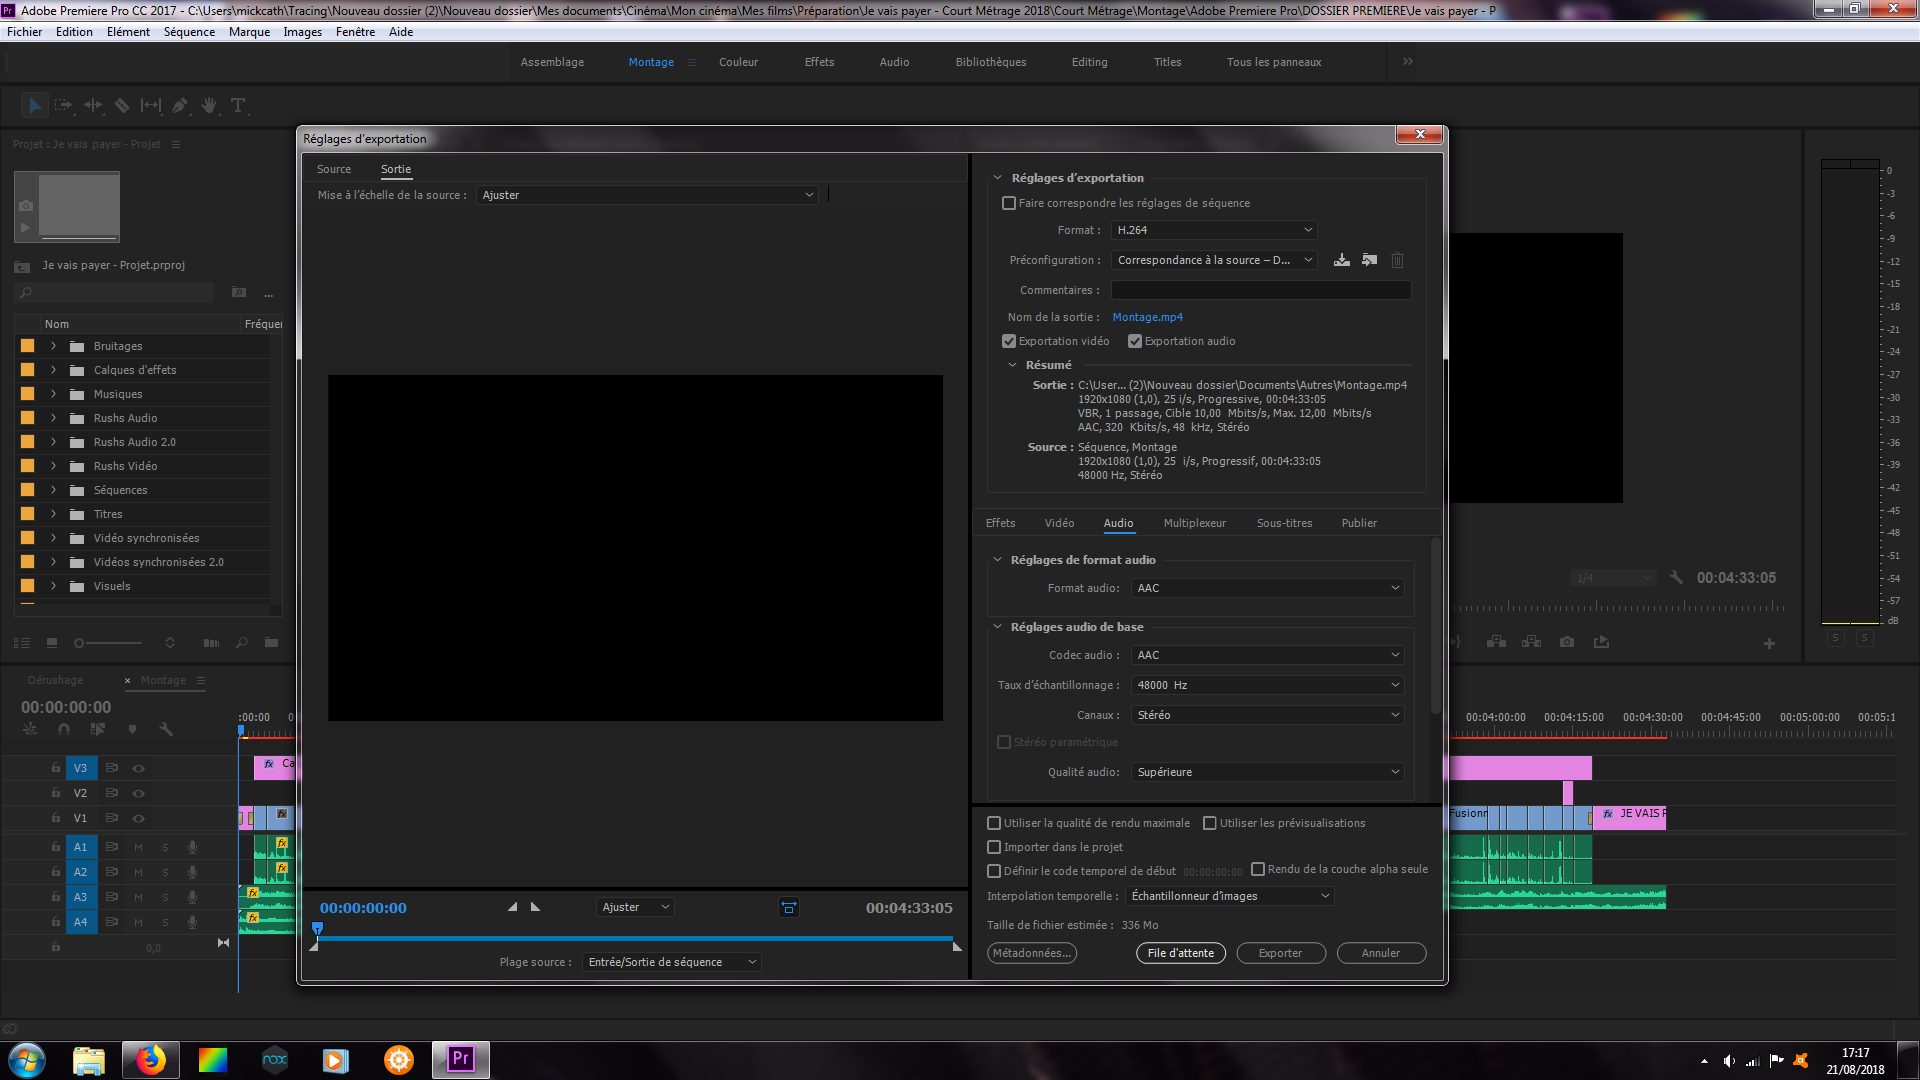Select the Razor tool
This screenshot has width=1920, height=1080.
[122, 105]
